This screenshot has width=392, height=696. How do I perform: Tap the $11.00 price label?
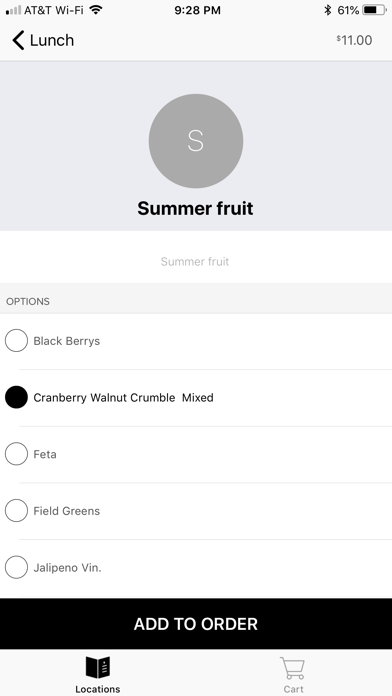[x=354, y=40]
